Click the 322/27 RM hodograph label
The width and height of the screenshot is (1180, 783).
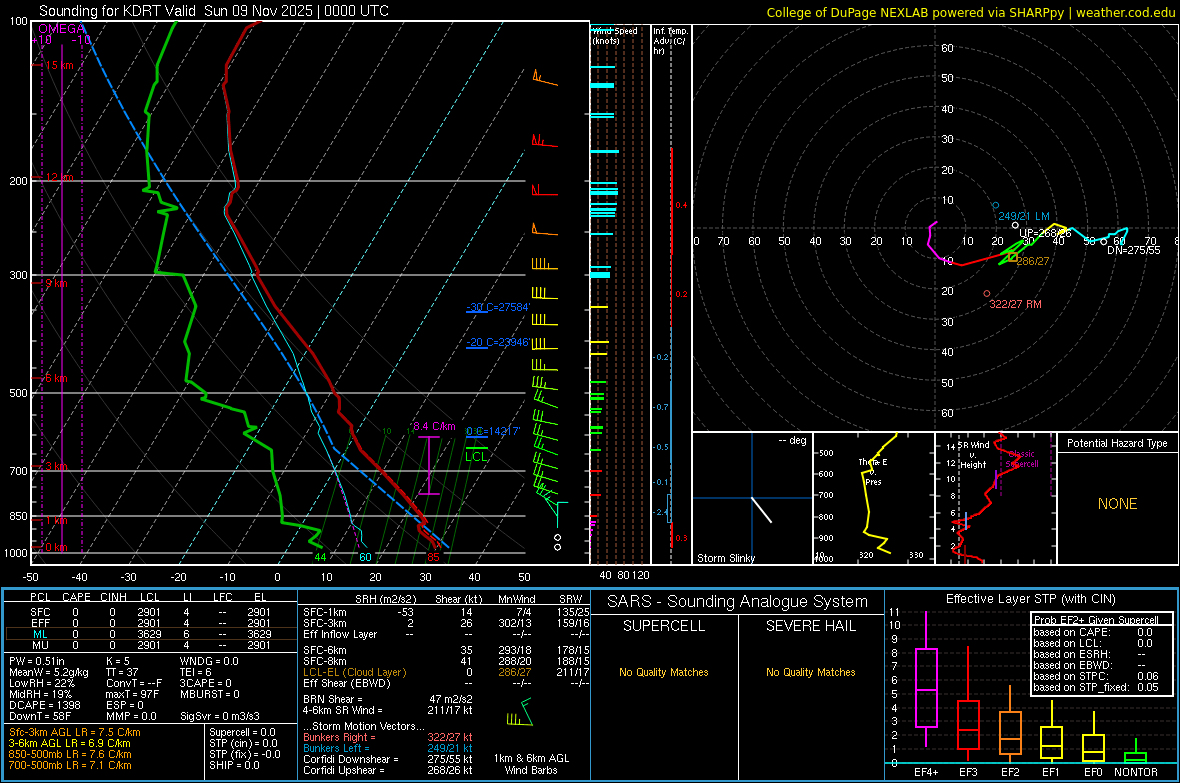(1015, 304)
